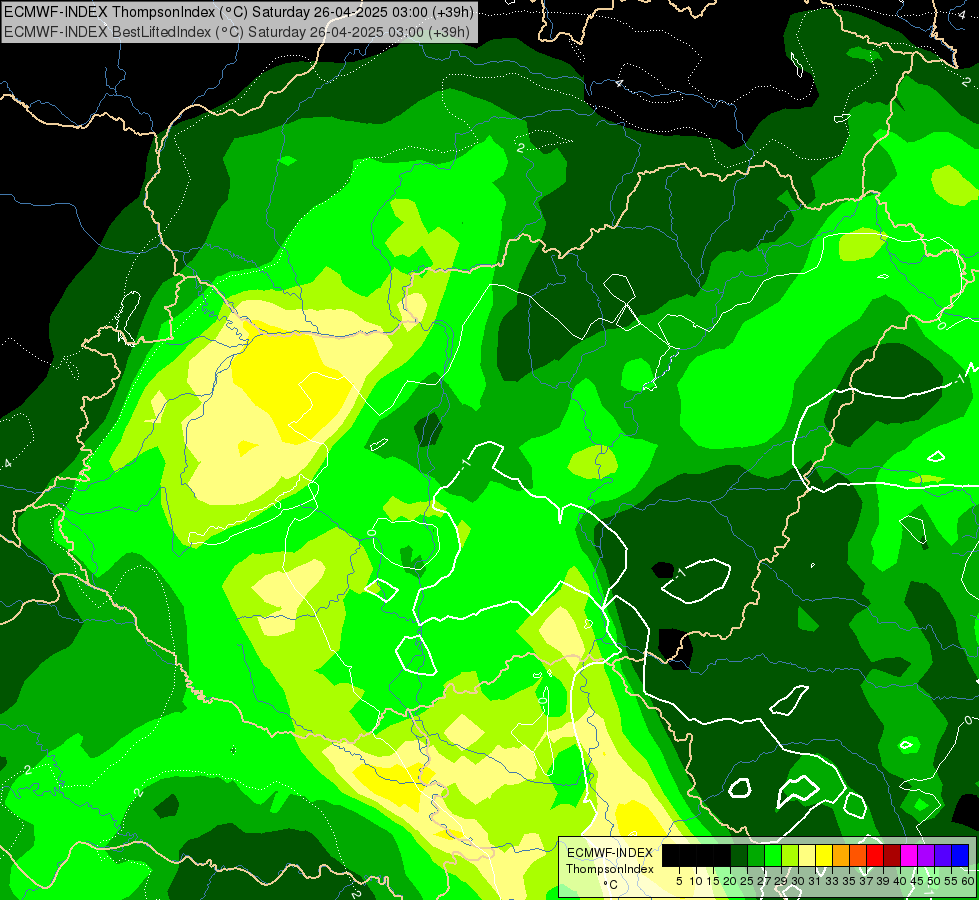Click the legend tick value 29
This screenshot has width=979, height=900.
(780, 881)
